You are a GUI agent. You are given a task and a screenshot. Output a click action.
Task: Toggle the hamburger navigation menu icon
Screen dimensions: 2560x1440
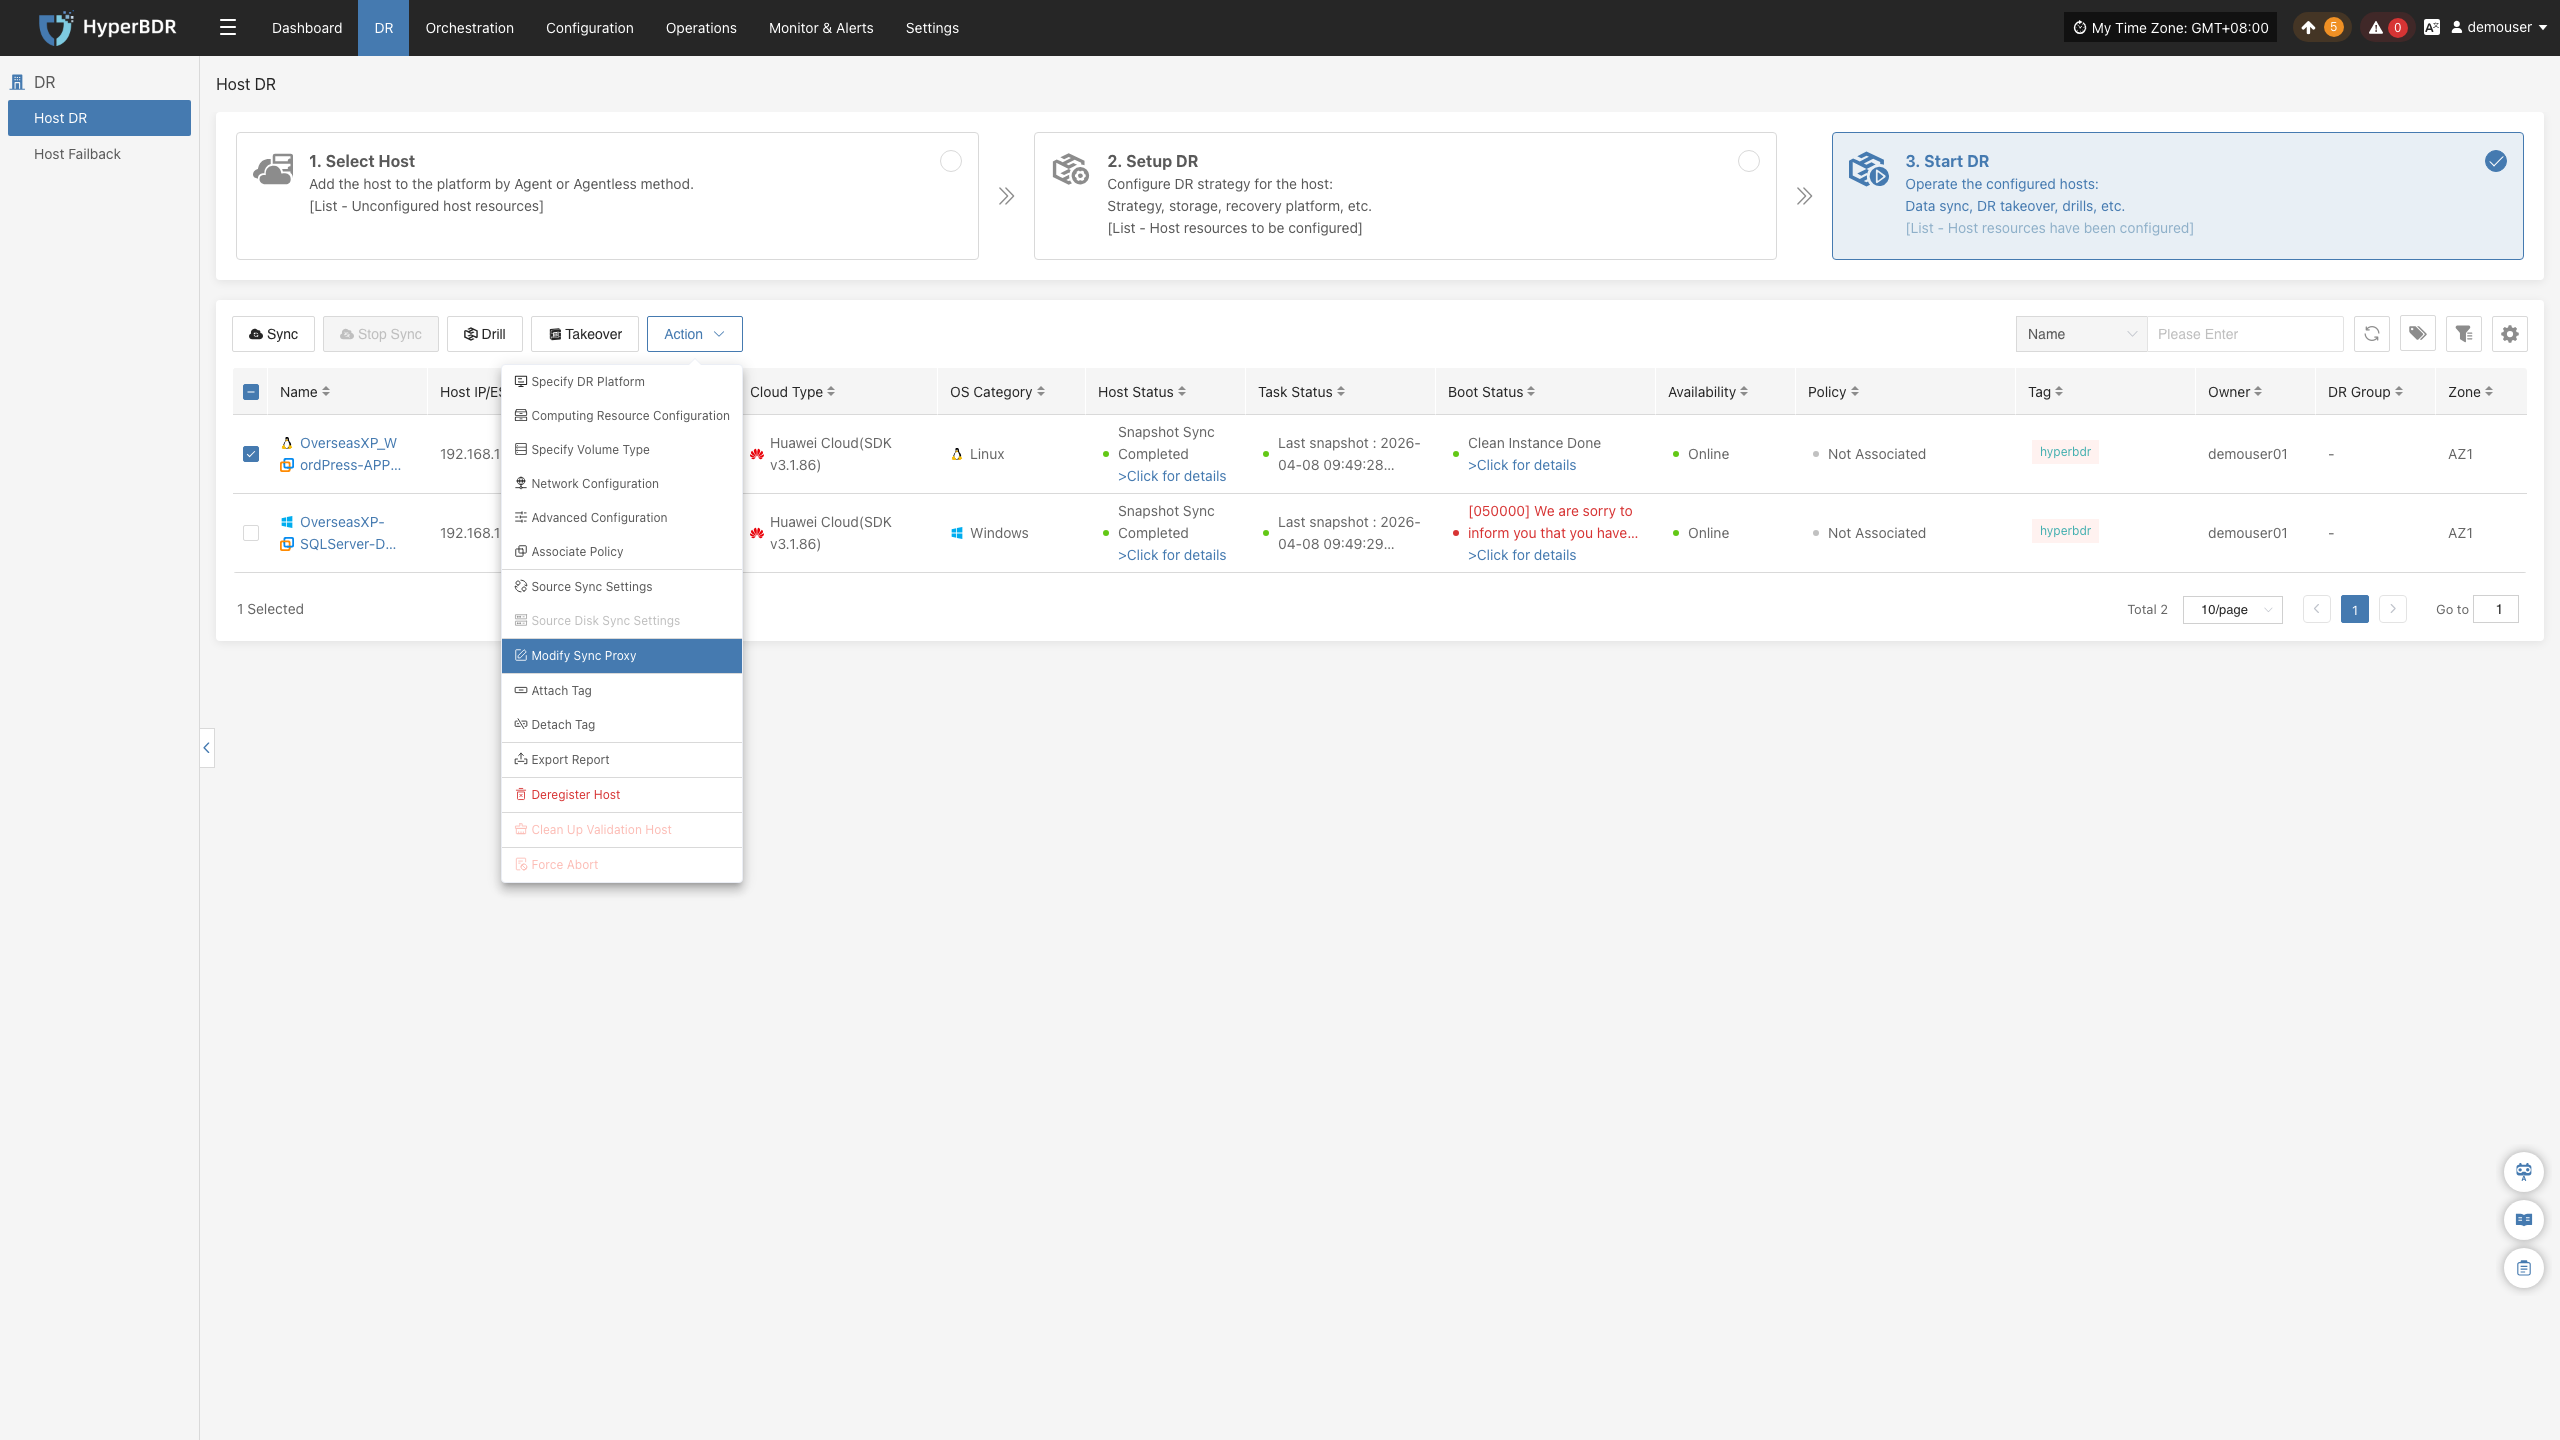[x=228, y=27]
